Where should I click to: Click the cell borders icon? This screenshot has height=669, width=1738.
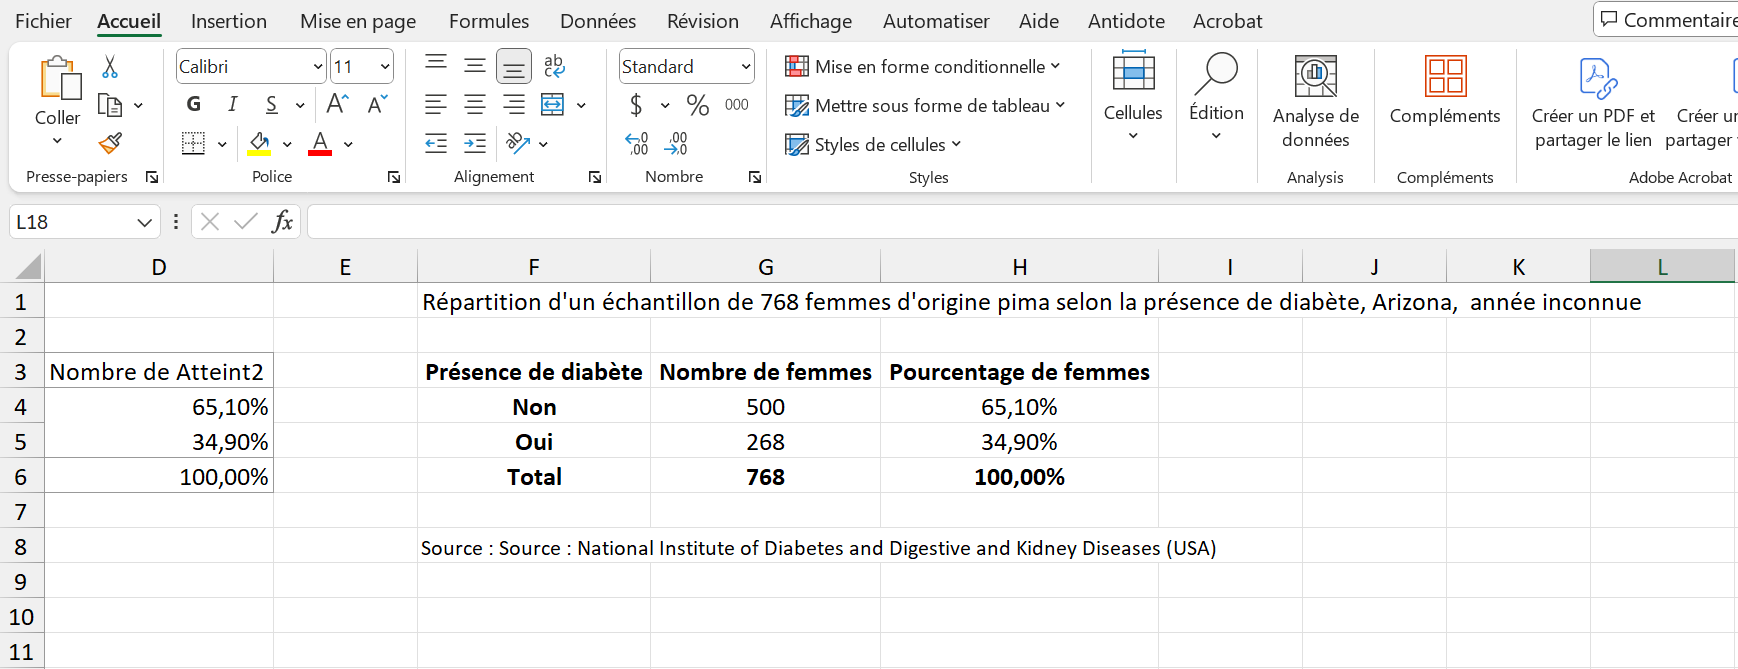point(193,144)
